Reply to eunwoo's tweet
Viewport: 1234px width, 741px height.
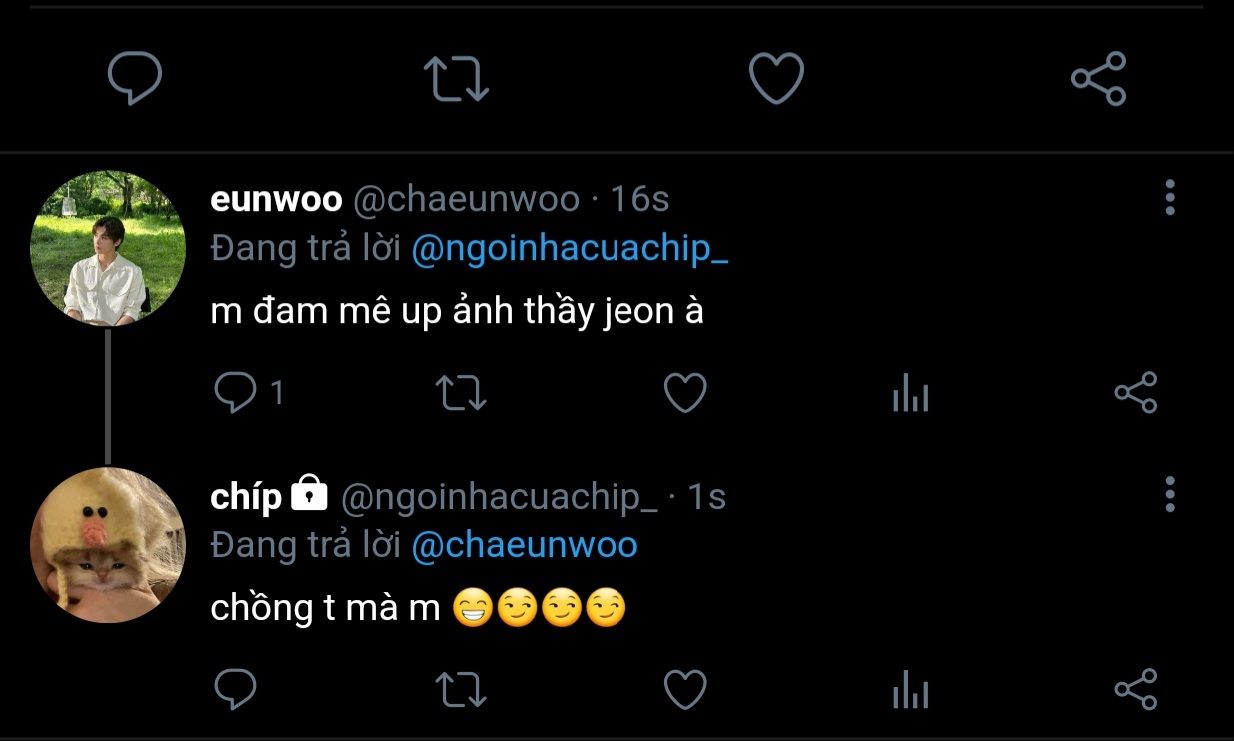[x=236, y=393]
